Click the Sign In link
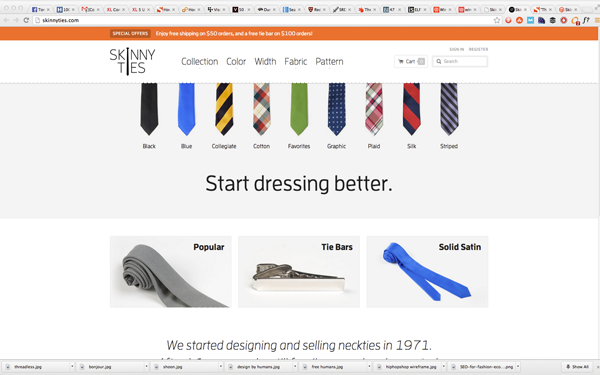Screen dimensions: 600x375 457,49
